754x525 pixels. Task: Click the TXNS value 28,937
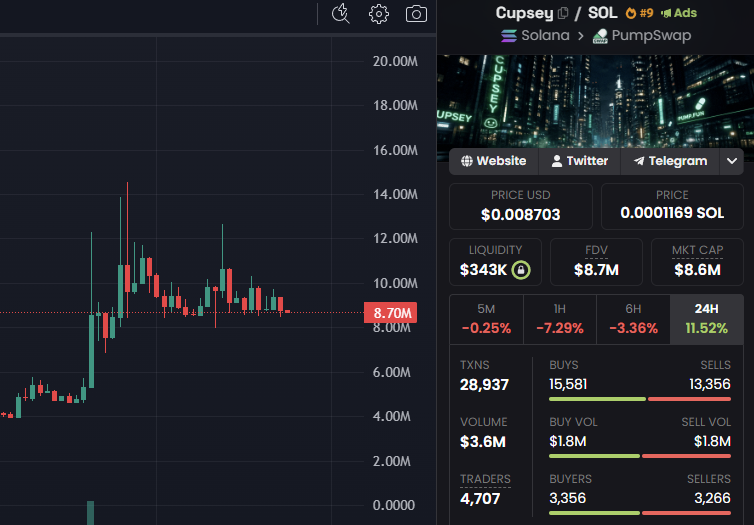(484, 385)
